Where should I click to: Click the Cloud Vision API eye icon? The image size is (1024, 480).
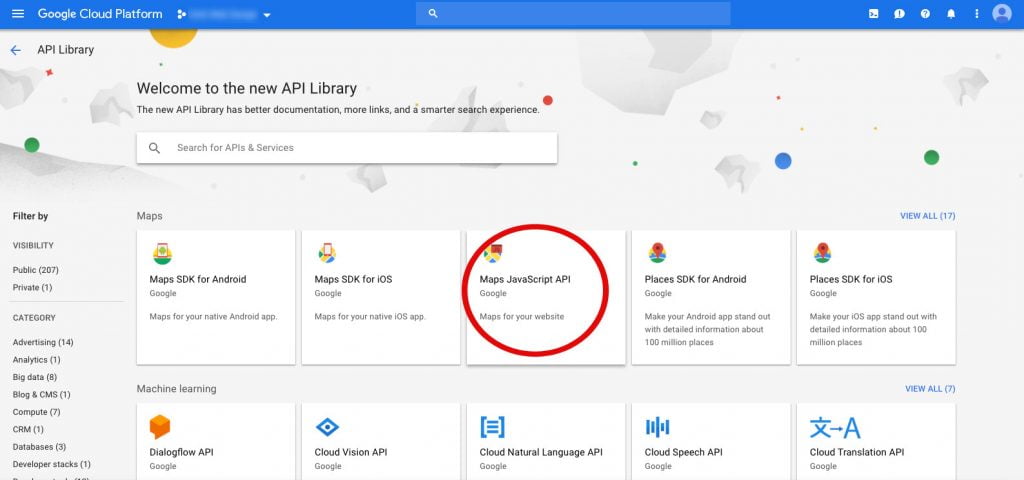tap(327, 427)
